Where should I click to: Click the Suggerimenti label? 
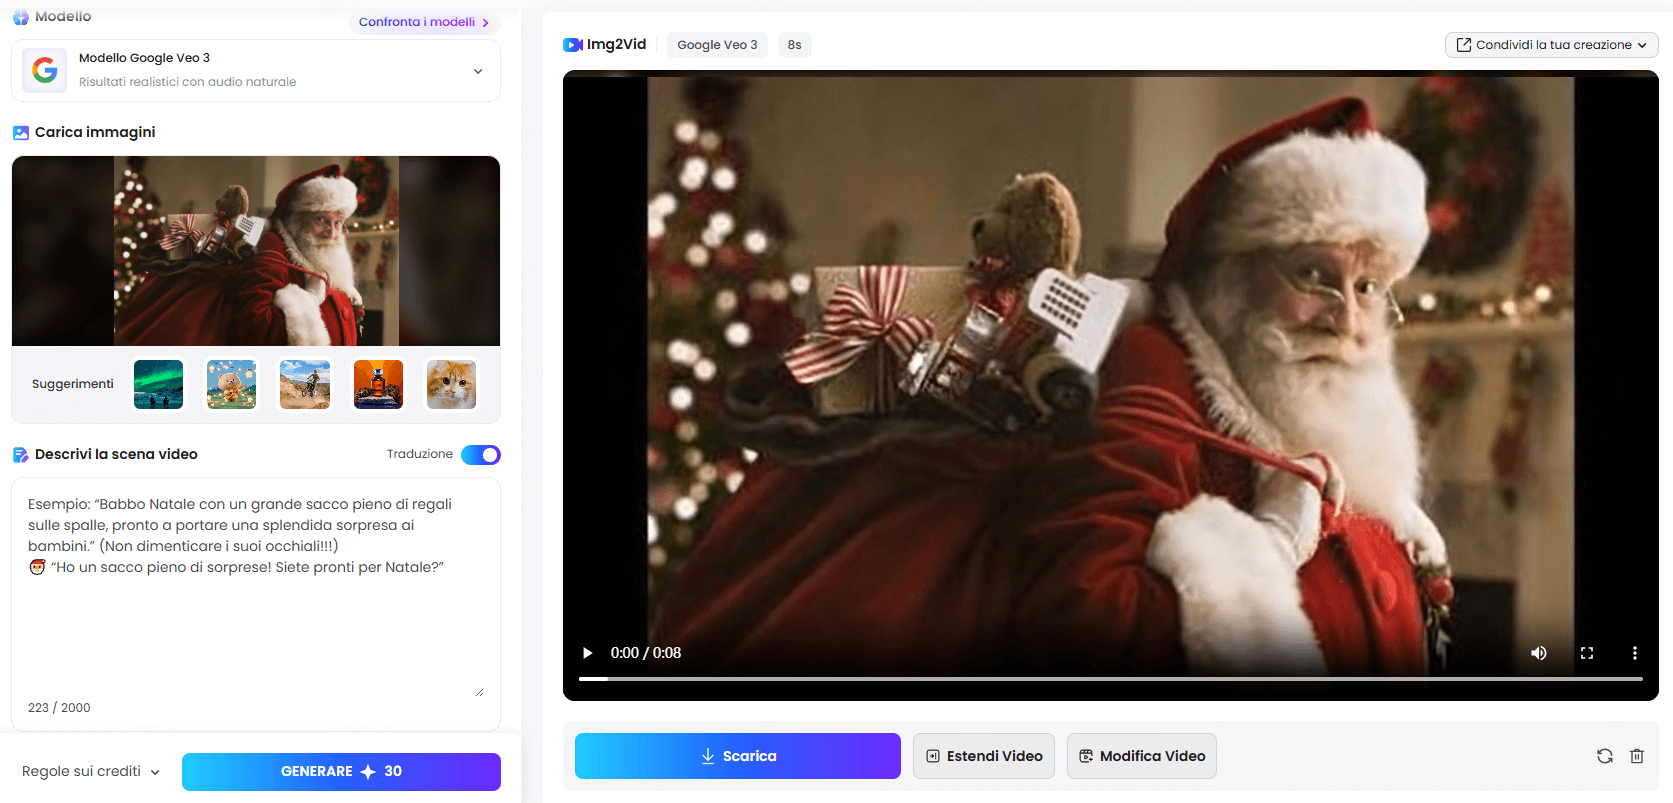(x=73, y=384)
